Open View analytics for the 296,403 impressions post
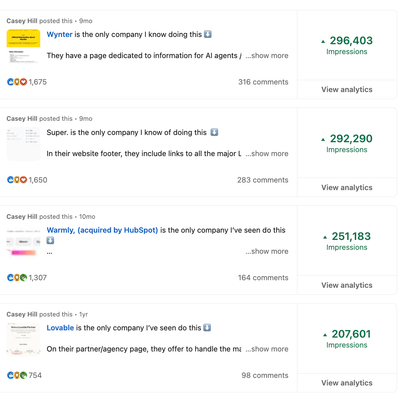400x400 pixels. 347,89
